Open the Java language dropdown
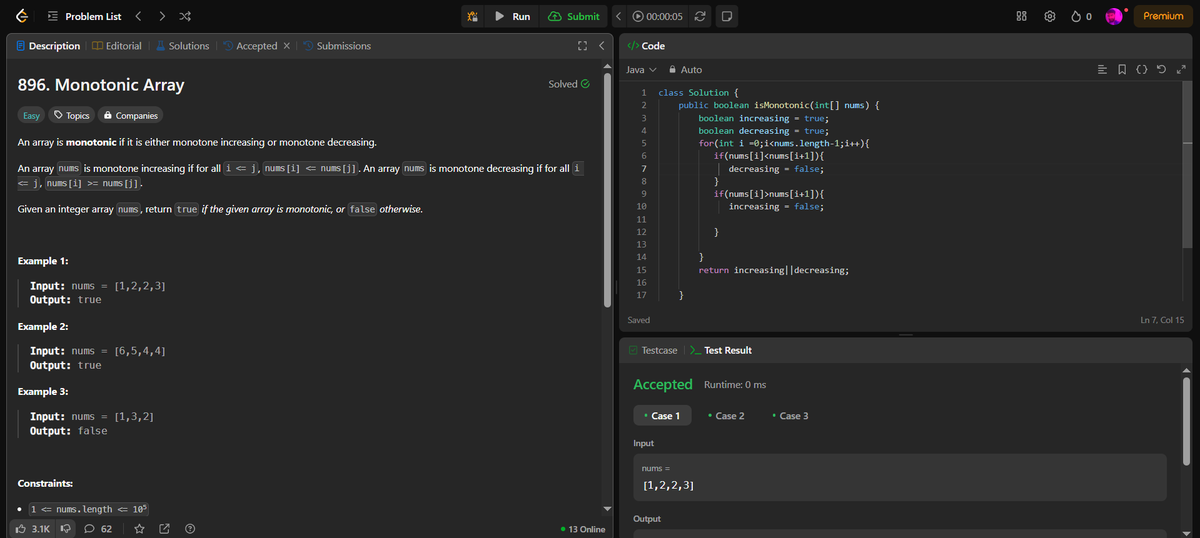The width and height of the screenshot is (1200, 538). click(640, 70)
